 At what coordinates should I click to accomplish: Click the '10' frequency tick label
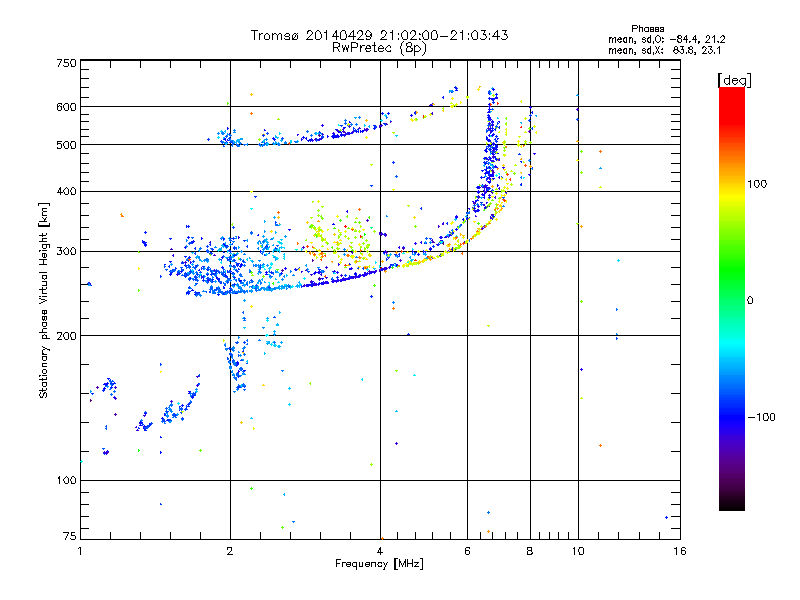(x=578, y=551)
